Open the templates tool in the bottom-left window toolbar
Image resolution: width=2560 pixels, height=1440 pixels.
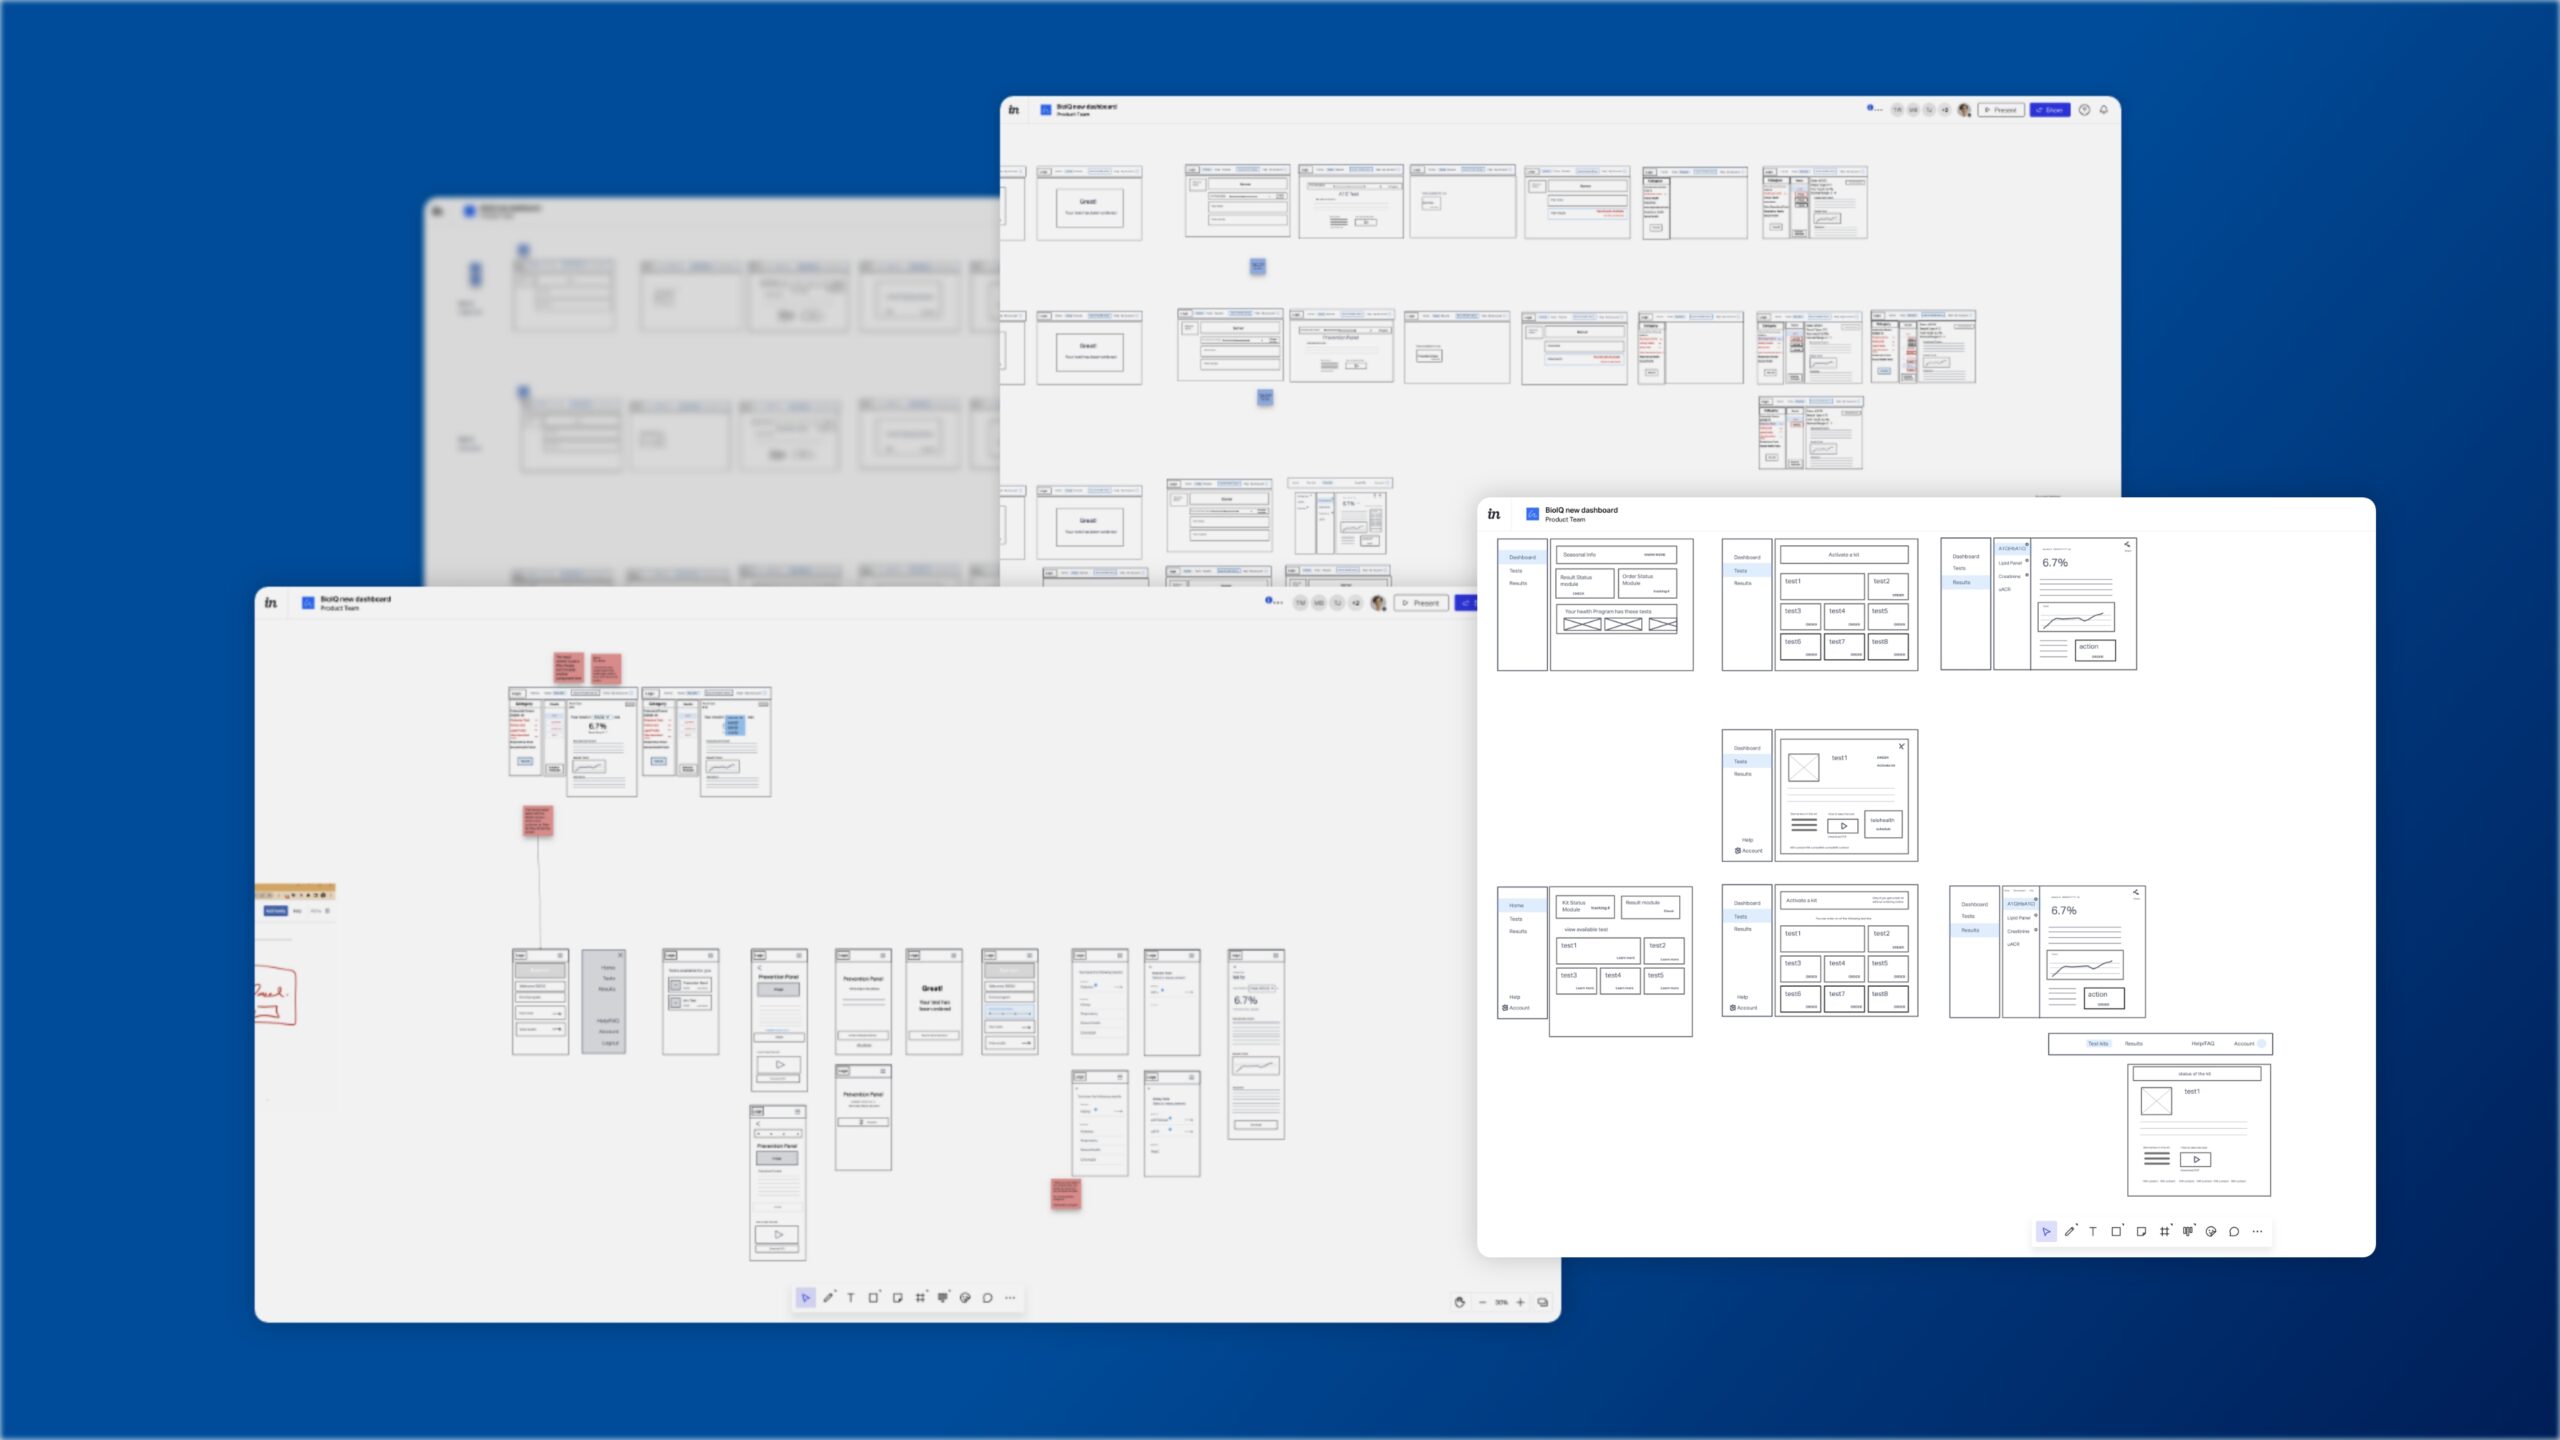pos(943,1298)
